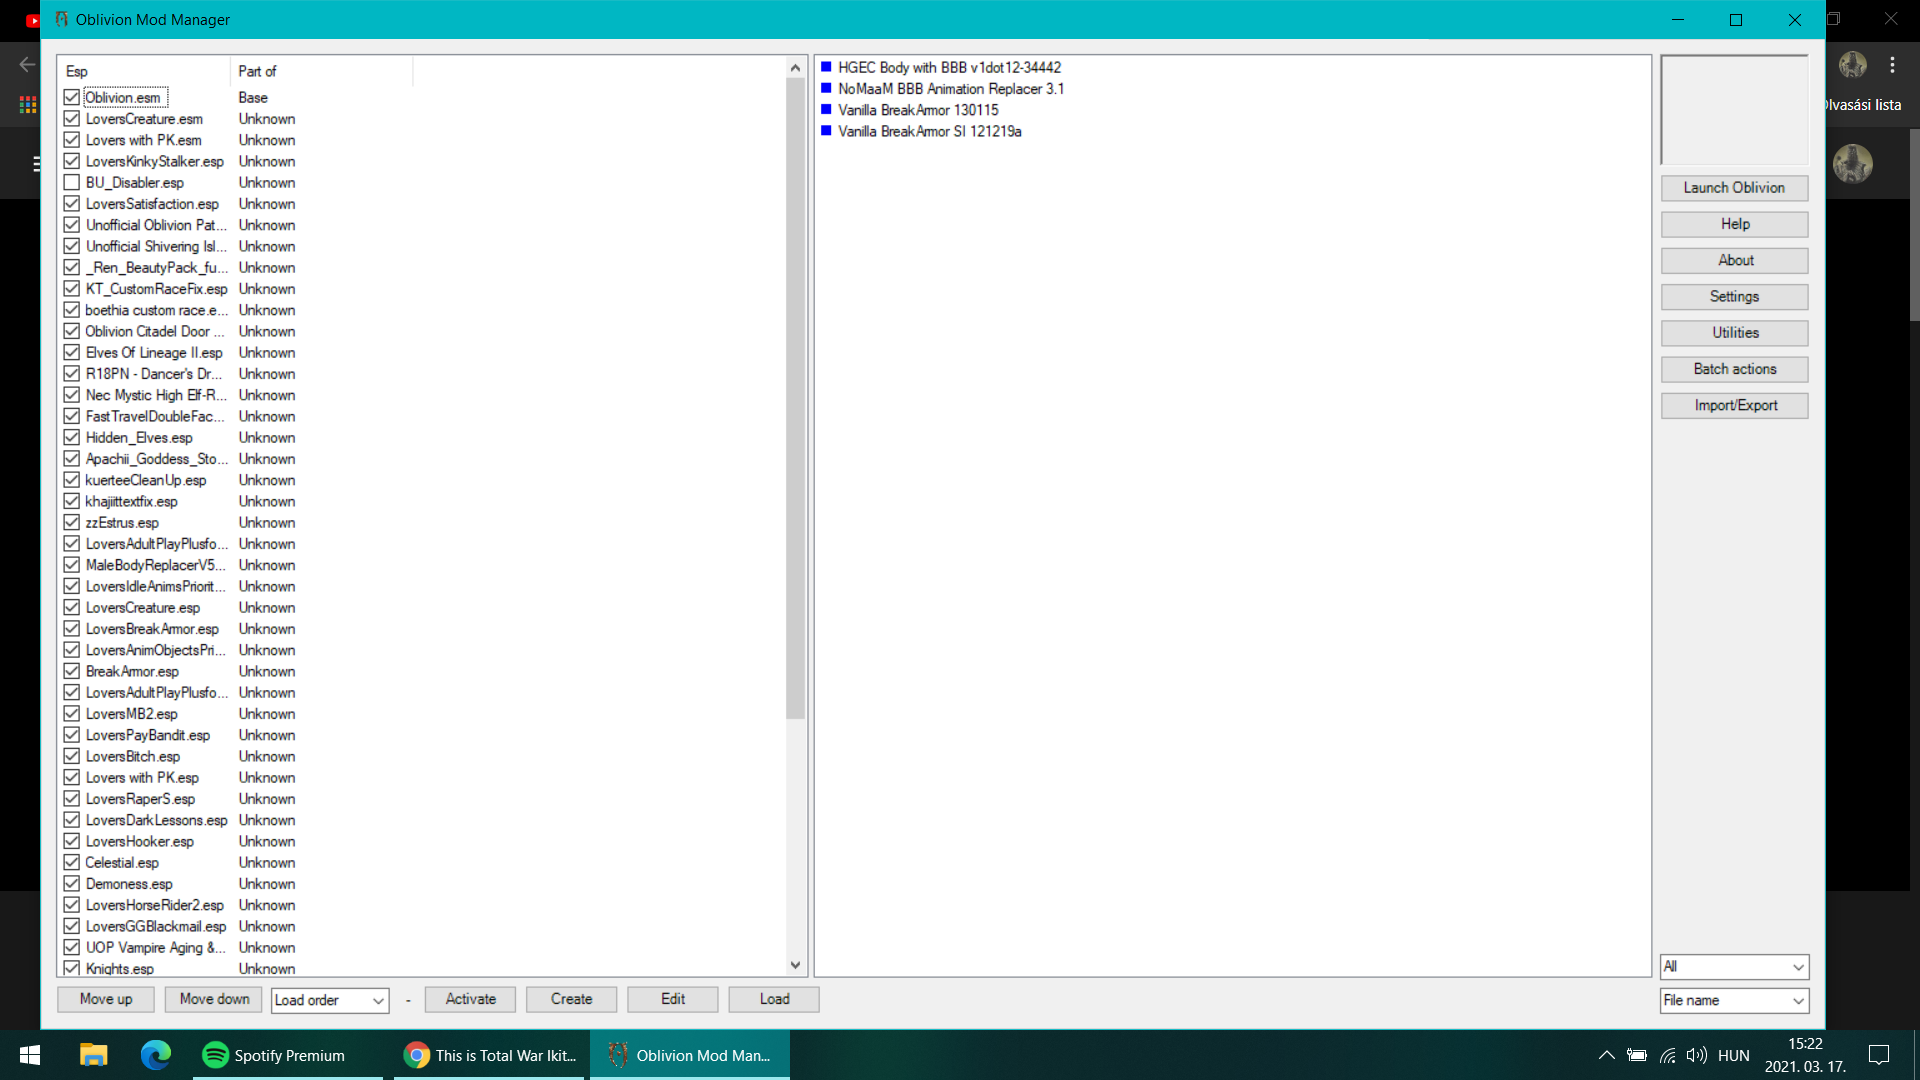This screenshot has width=1920, height=1080.
Task: Uncheck KT_CustomRaceFix.esp checkbox
Action: point(72,289)
